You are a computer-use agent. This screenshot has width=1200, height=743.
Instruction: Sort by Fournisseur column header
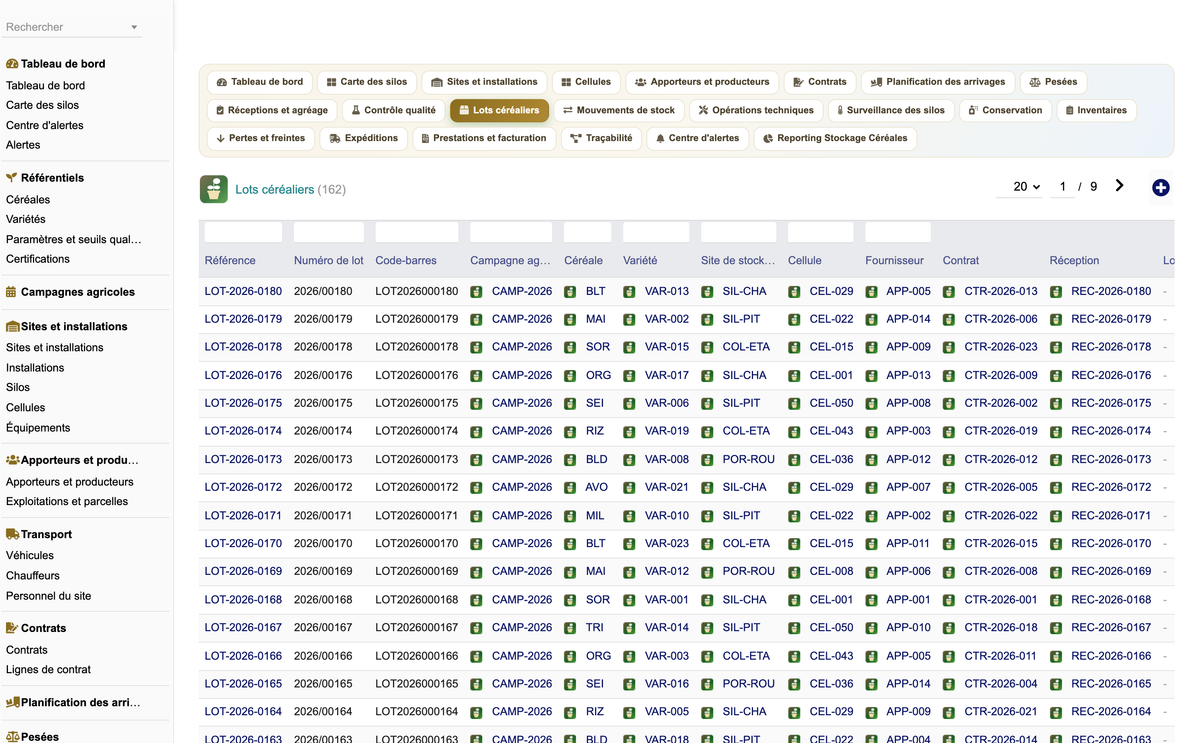tap(894, 261)
